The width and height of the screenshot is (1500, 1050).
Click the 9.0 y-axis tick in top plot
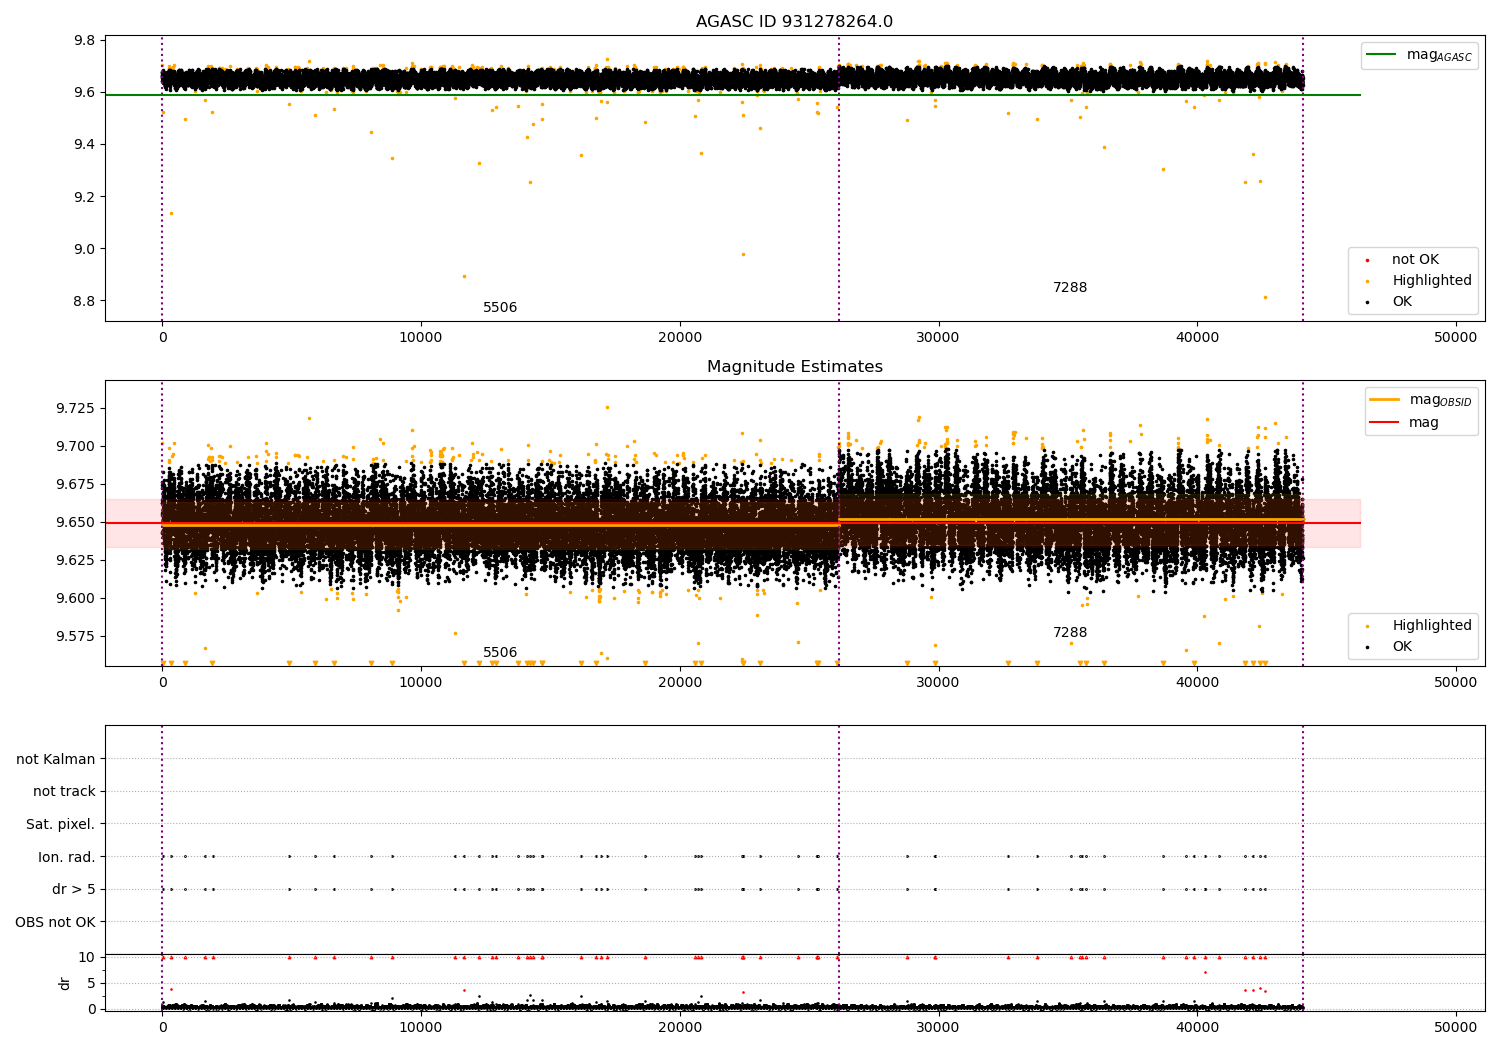(x=86, y=249)
